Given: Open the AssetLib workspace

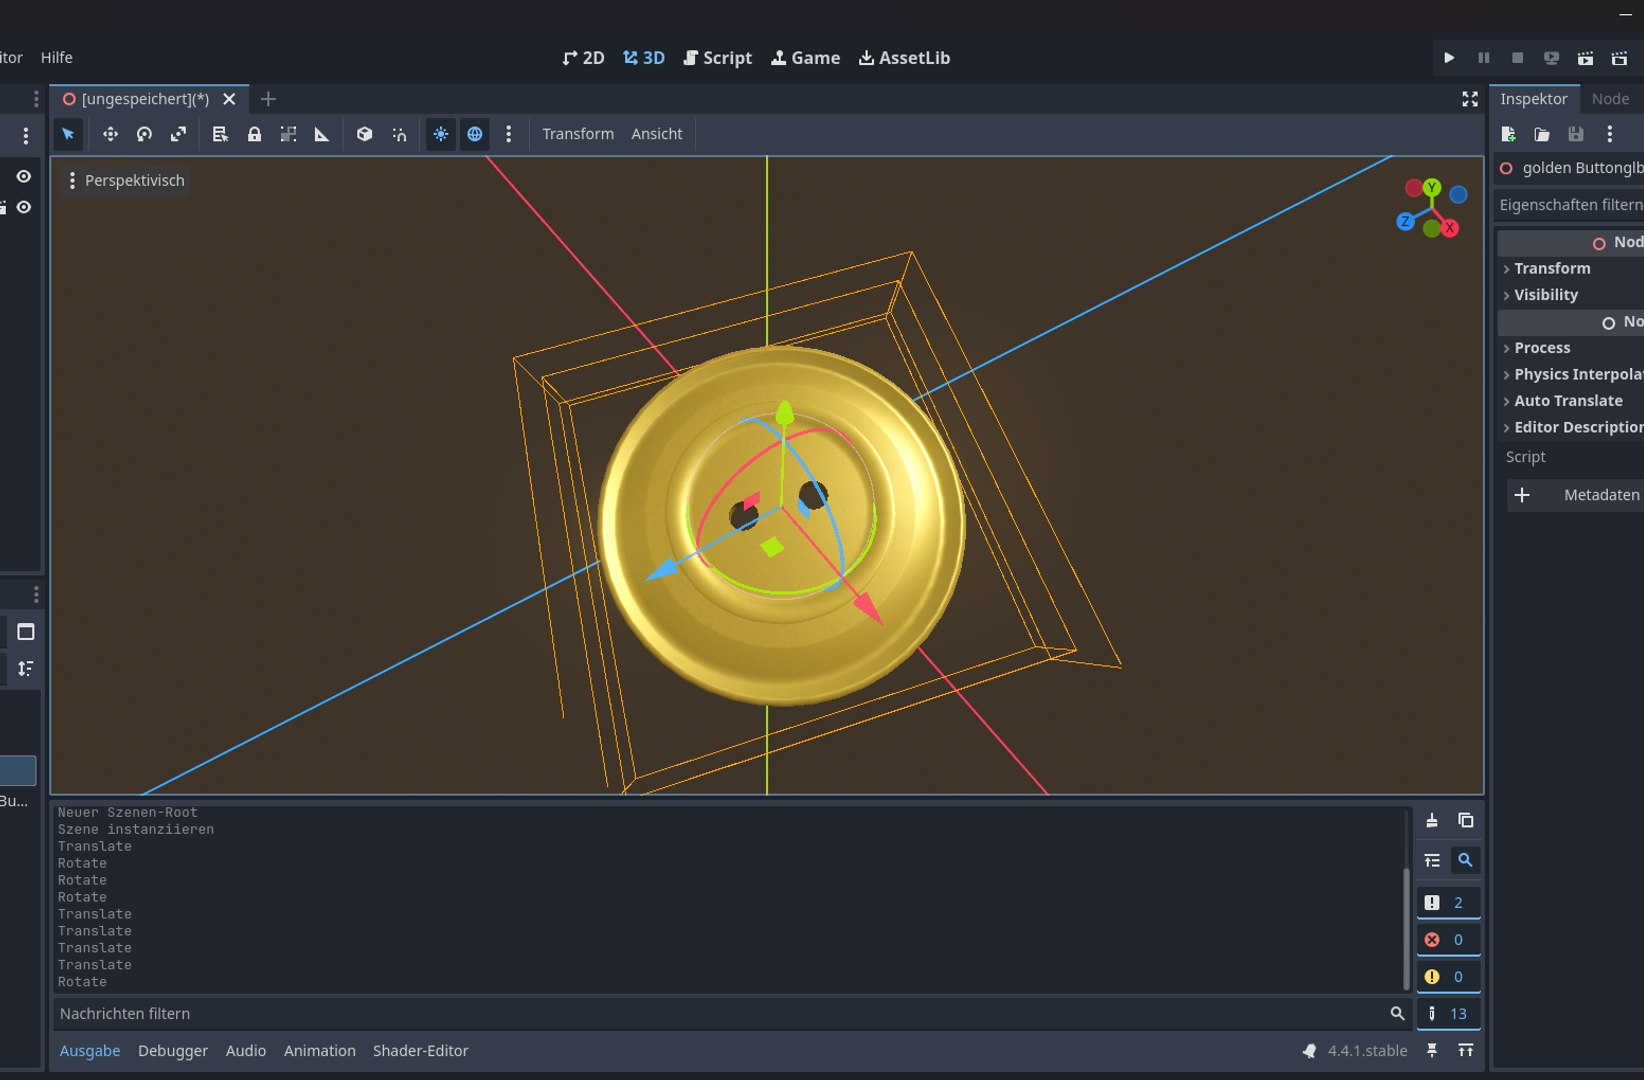Looking at the screenshot, I should pyautogui.click(x=904, y=58).
